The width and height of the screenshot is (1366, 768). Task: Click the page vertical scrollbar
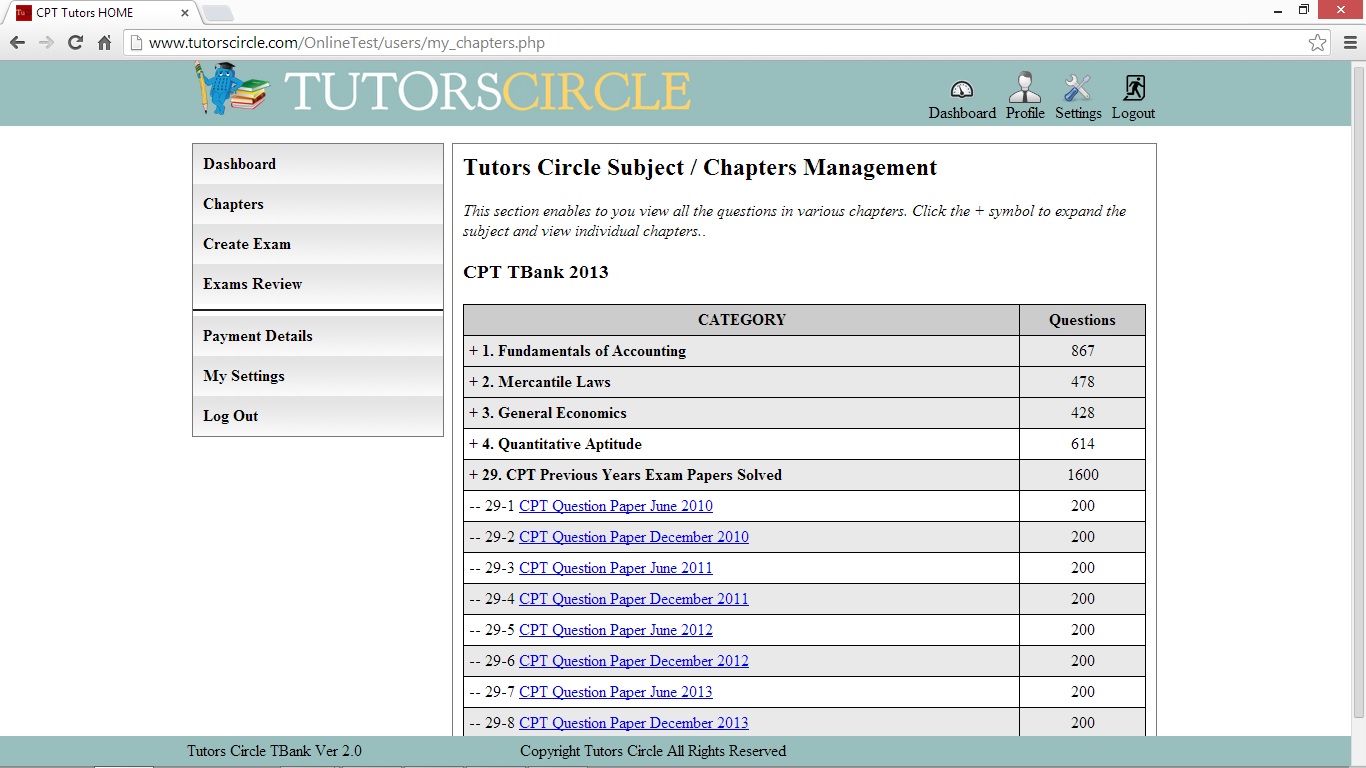1358,392
